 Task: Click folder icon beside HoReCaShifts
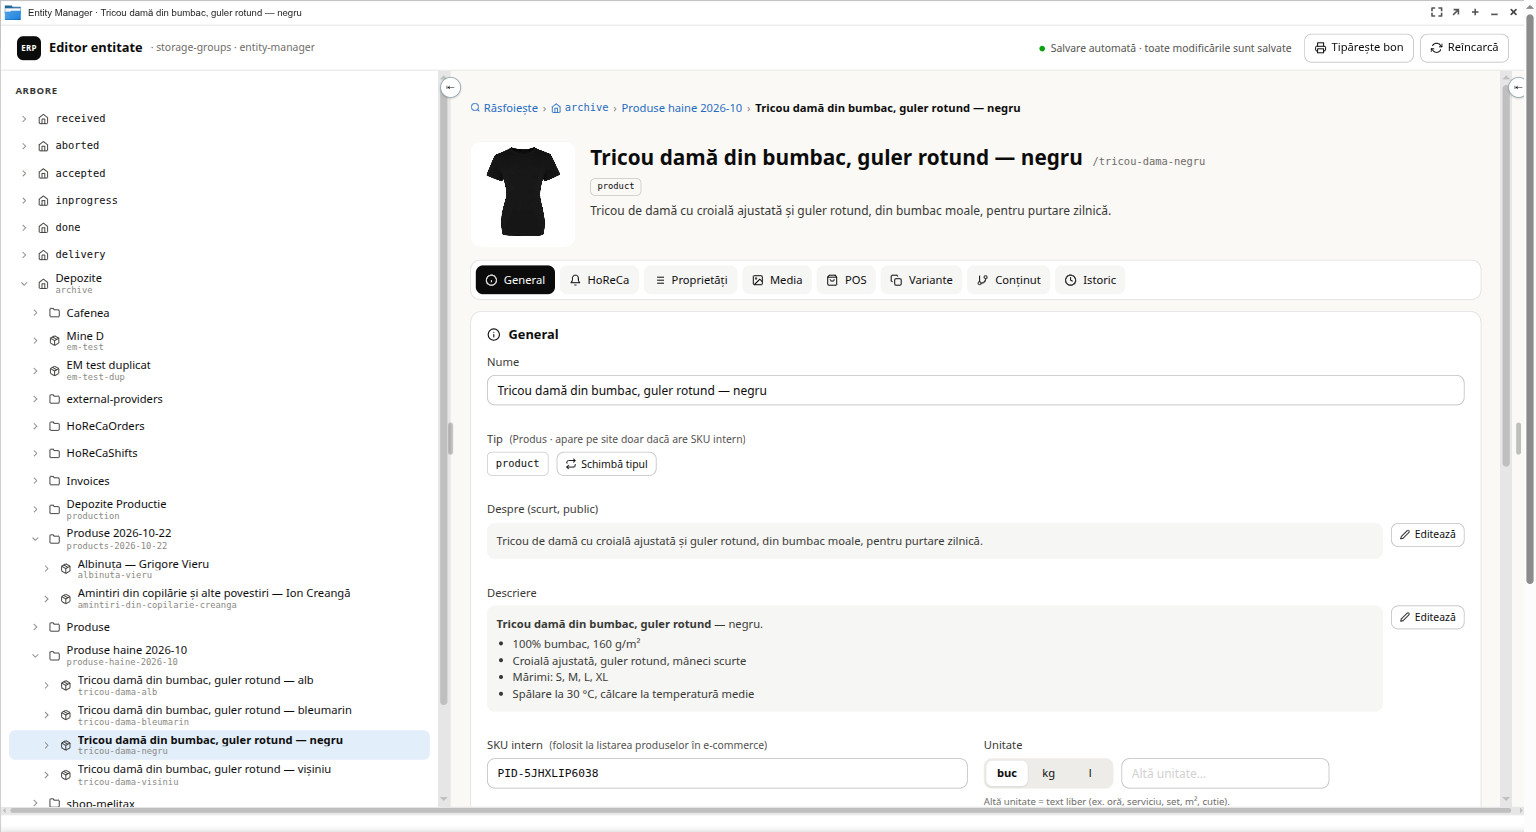[x=54, y=453]
